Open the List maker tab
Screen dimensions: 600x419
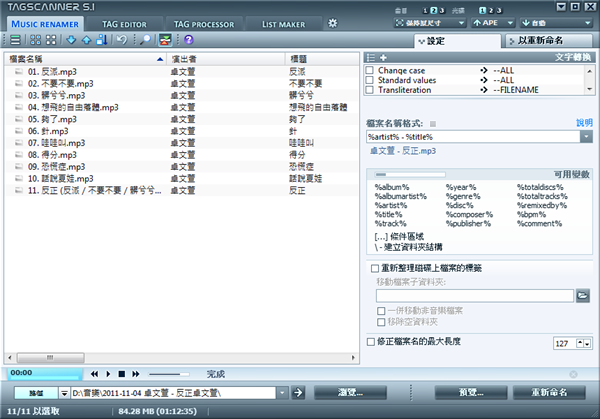click(284, 22)
